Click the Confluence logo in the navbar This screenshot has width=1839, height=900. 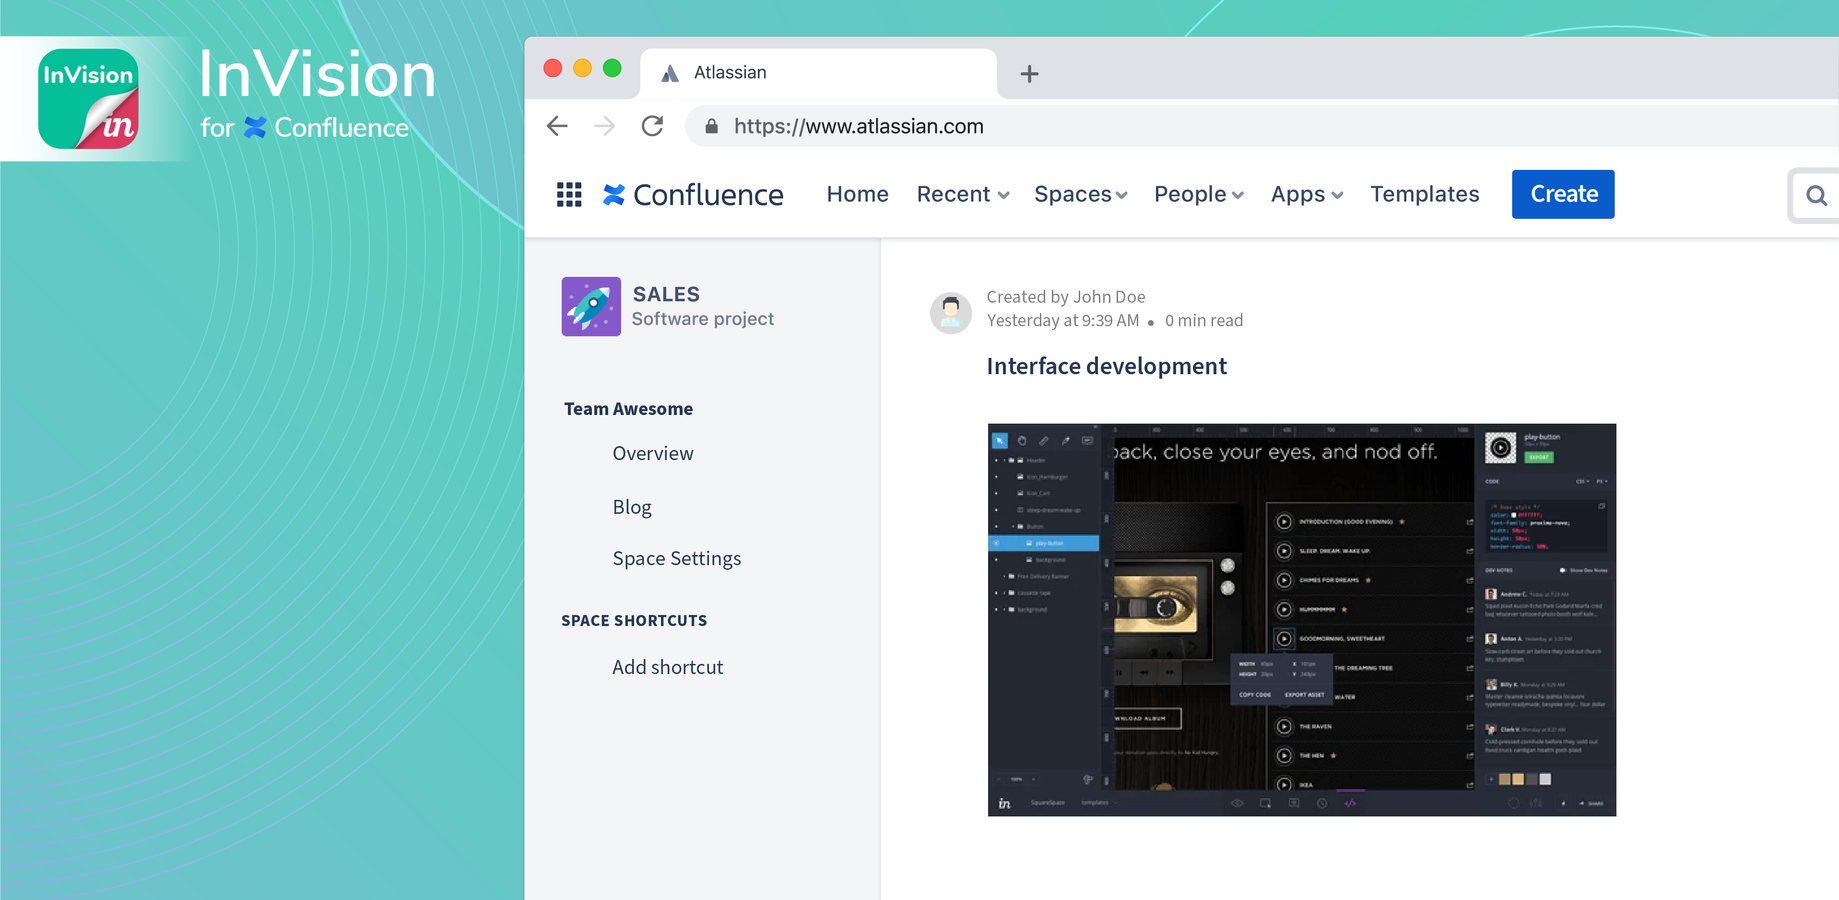coord(693,194)
